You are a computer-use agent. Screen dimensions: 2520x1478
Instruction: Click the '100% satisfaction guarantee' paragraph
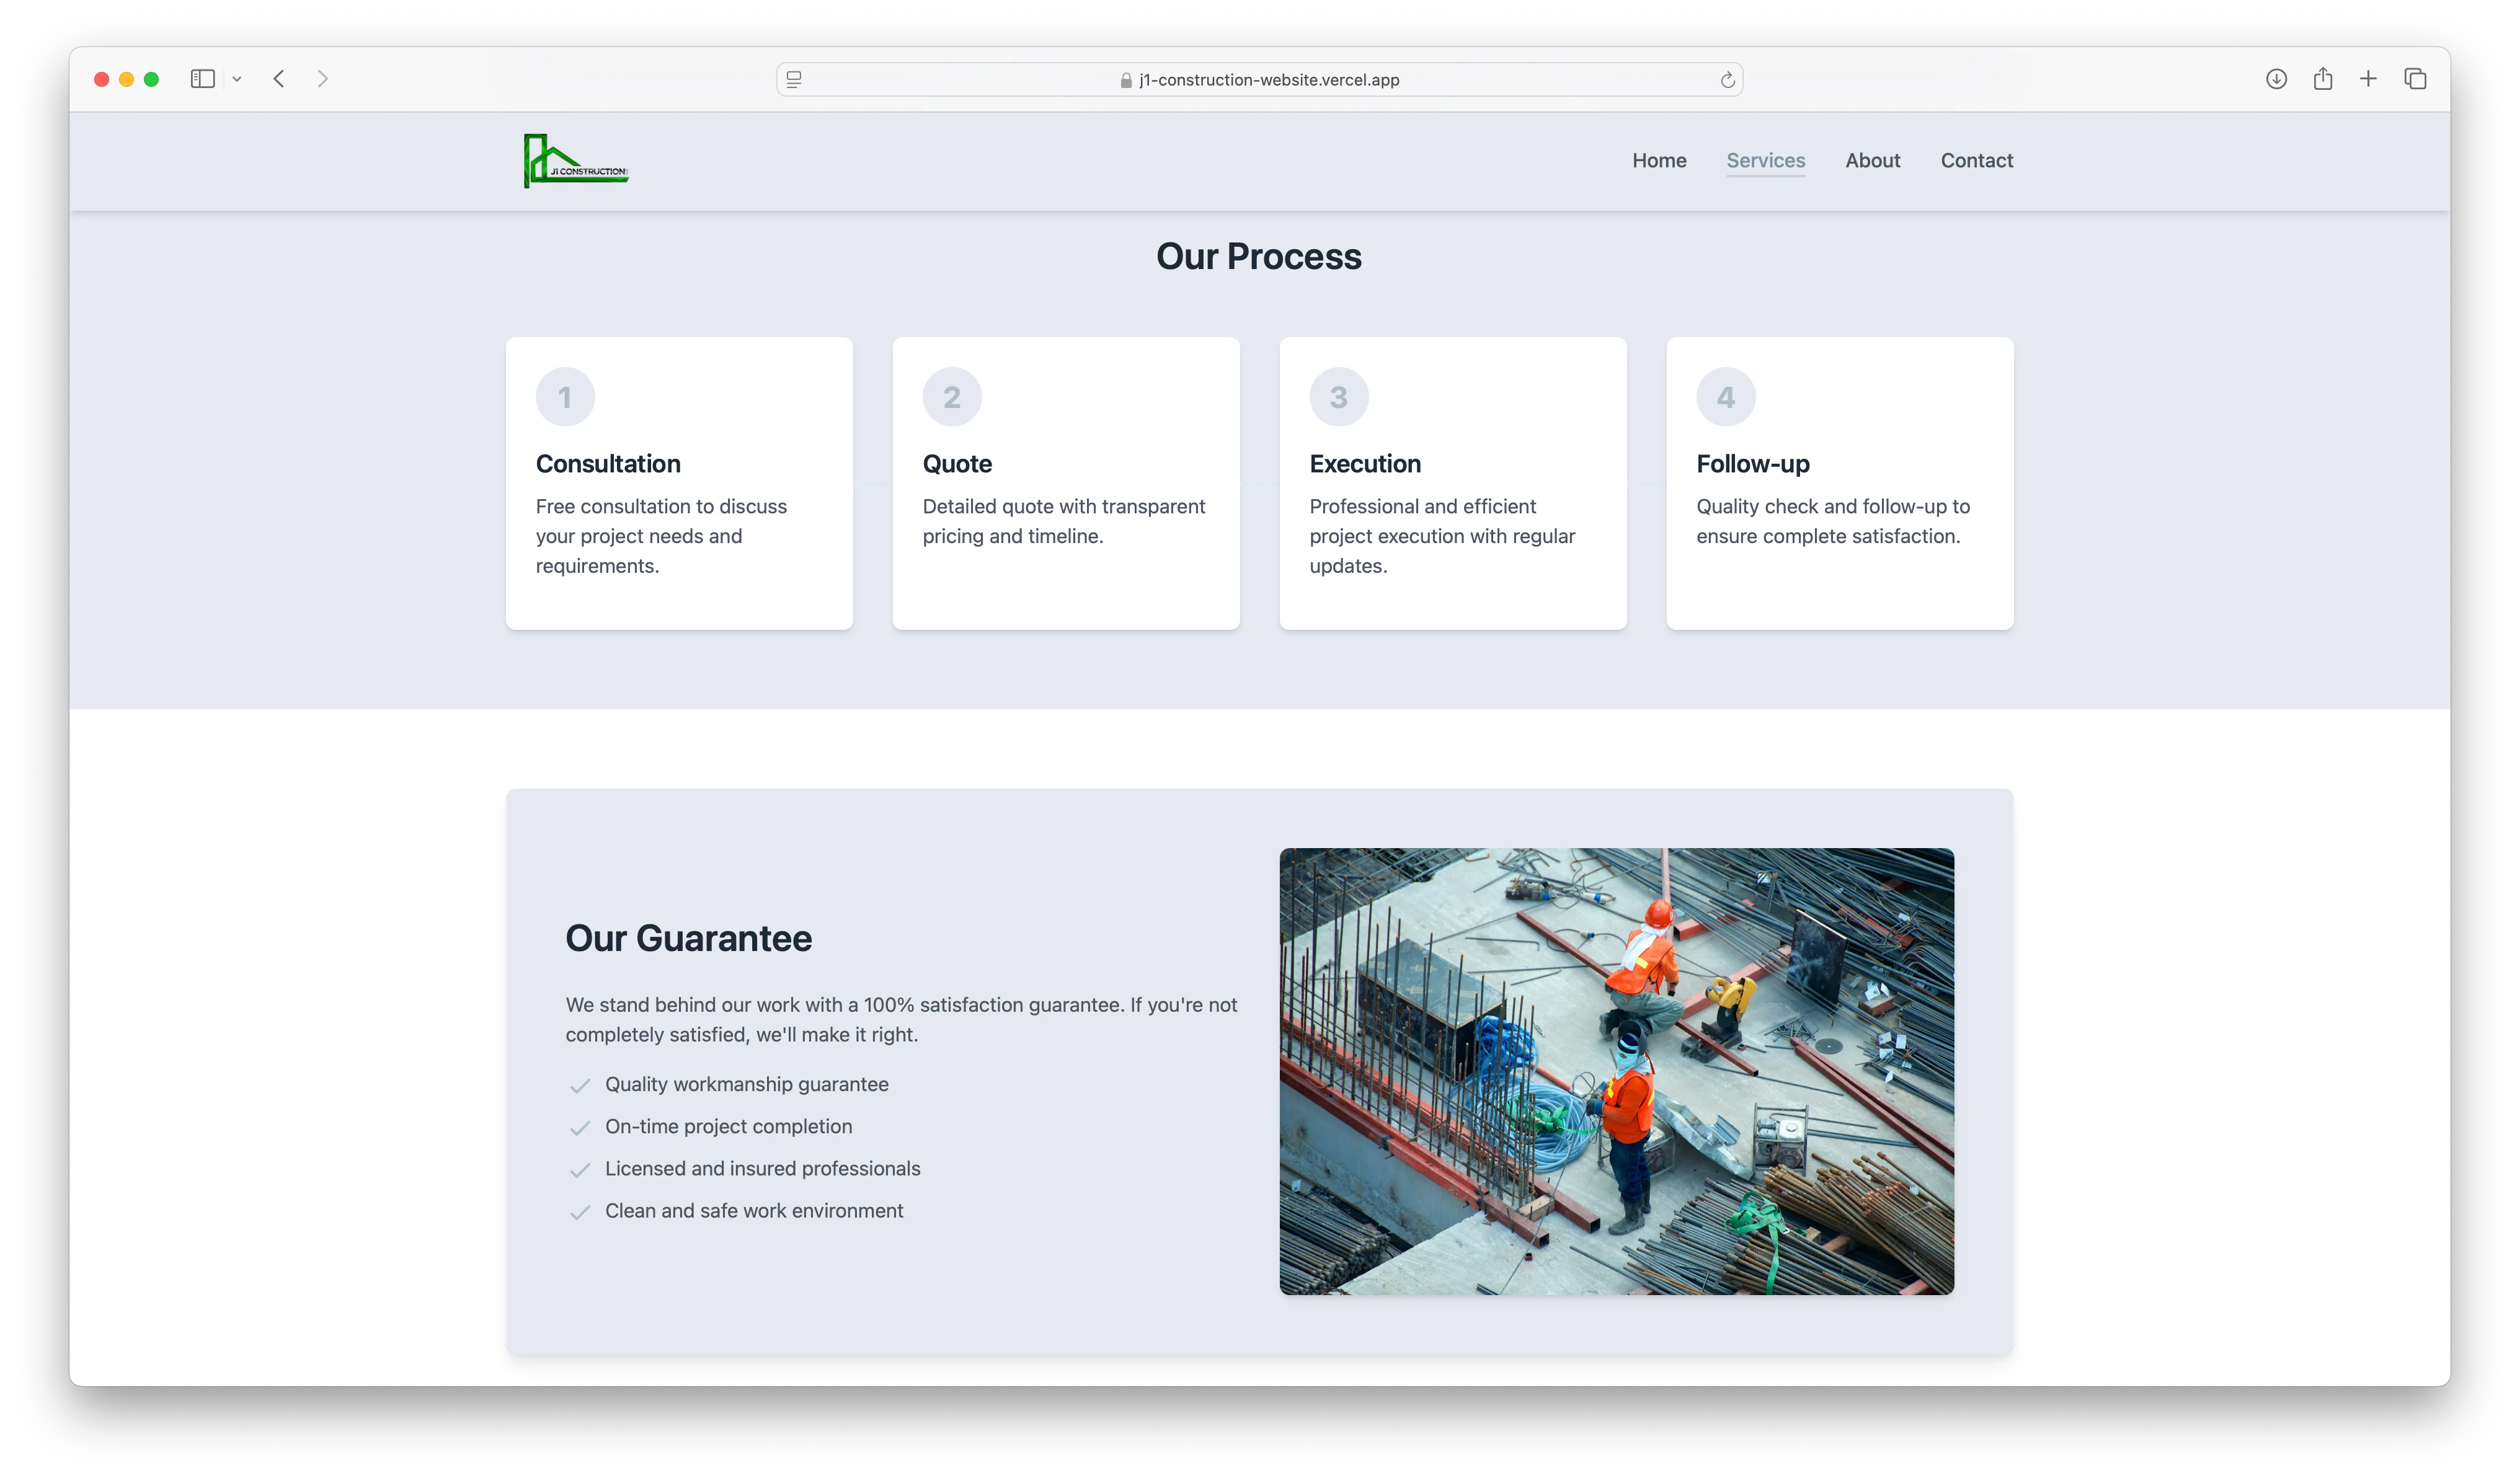(901, 1019)
